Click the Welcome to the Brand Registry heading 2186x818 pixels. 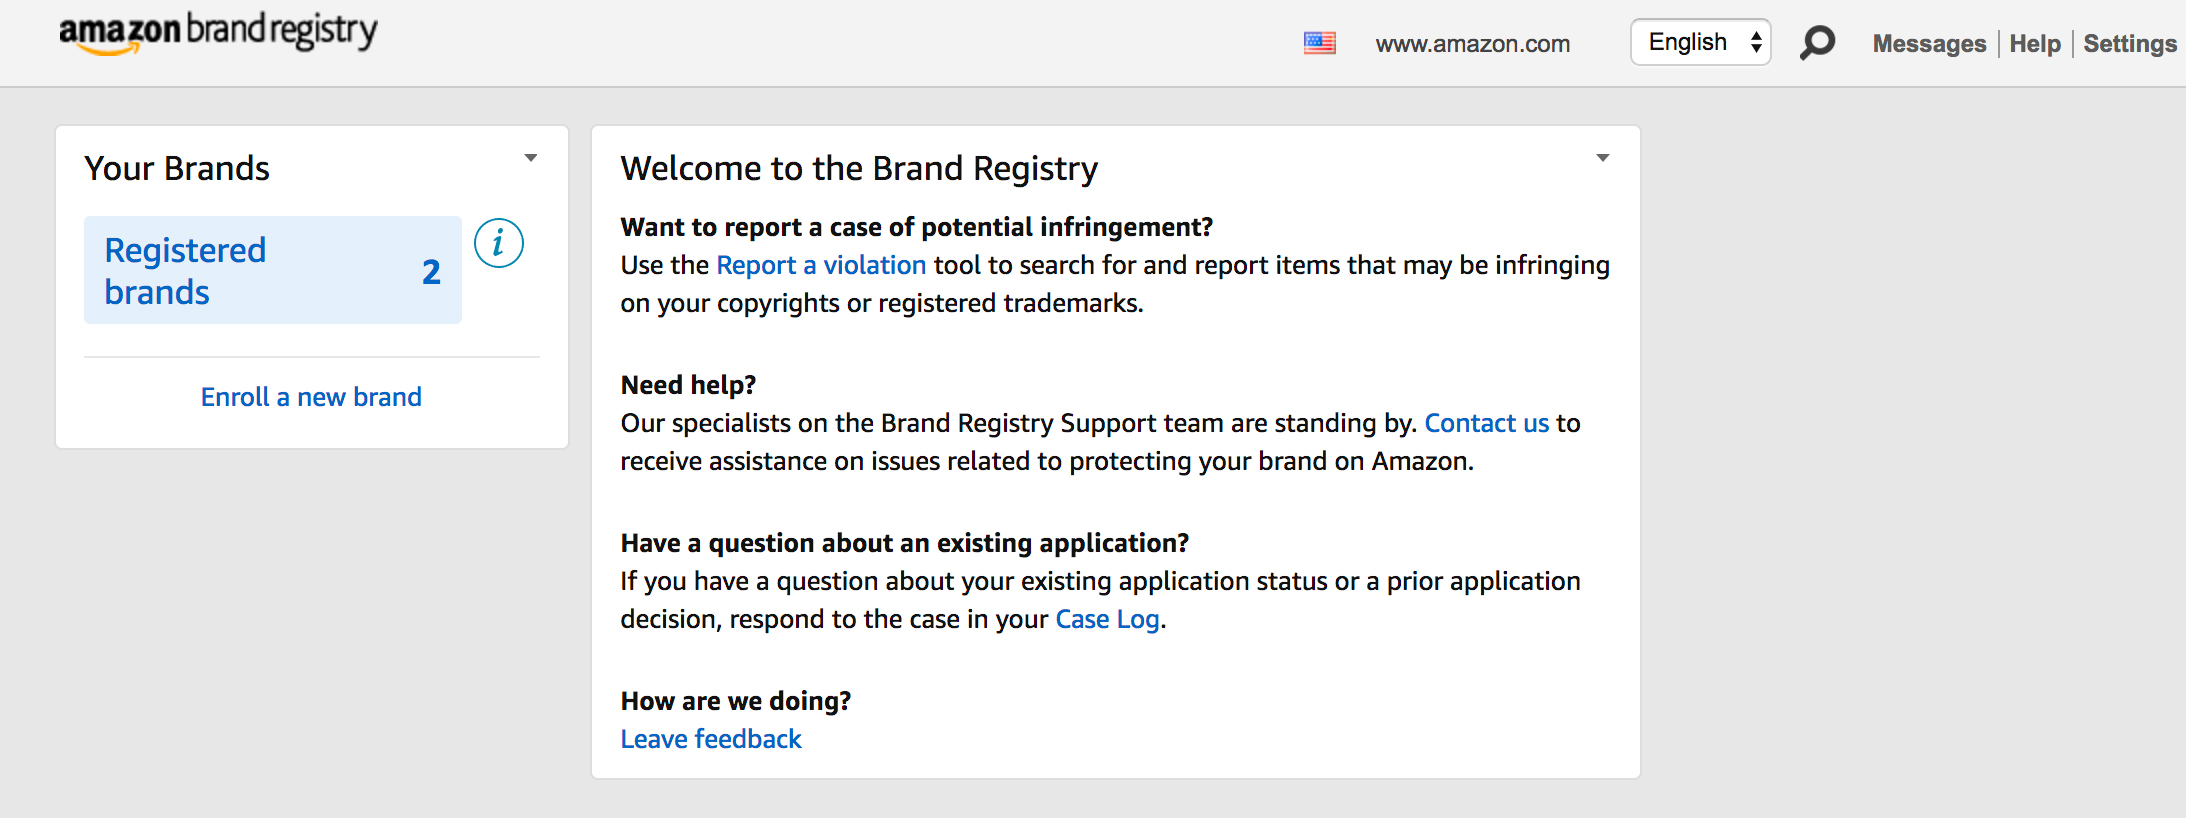pyautogui.click(x=859, y=168)
